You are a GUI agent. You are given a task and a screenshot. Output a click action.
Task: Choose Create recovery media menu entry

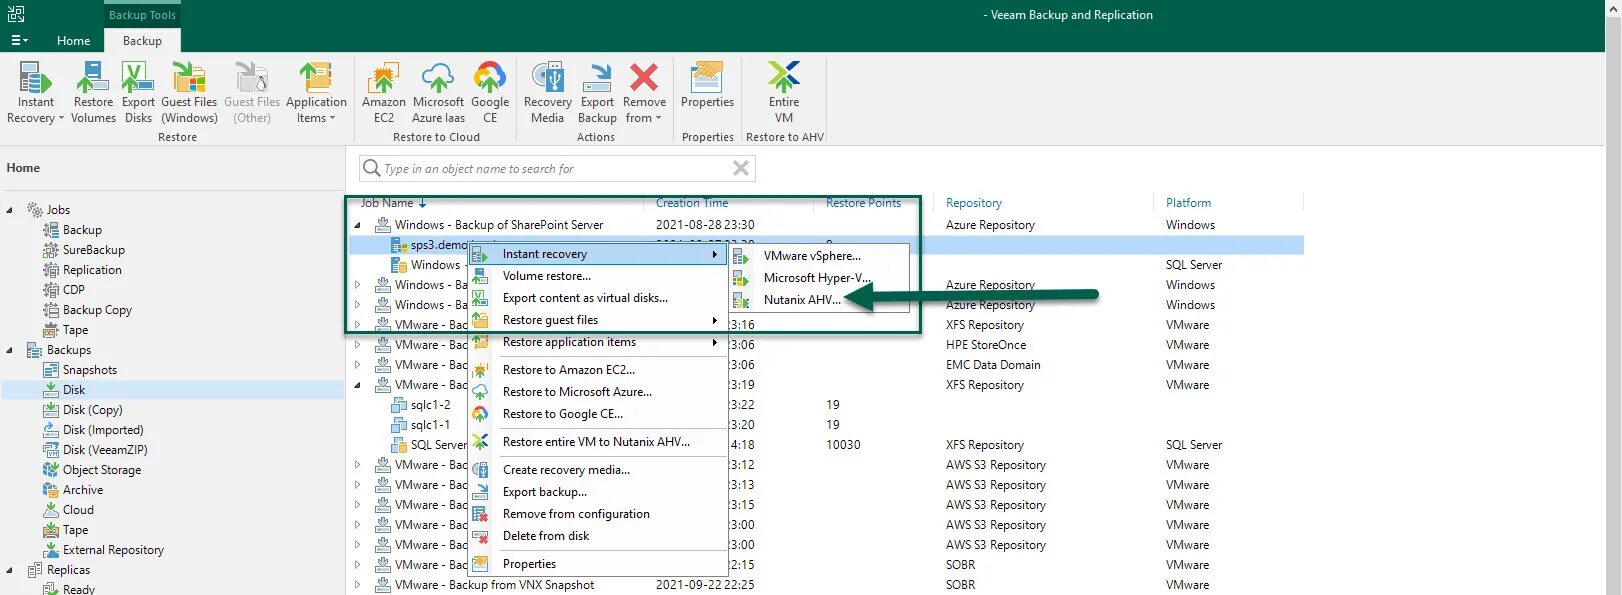pos(598,470)
